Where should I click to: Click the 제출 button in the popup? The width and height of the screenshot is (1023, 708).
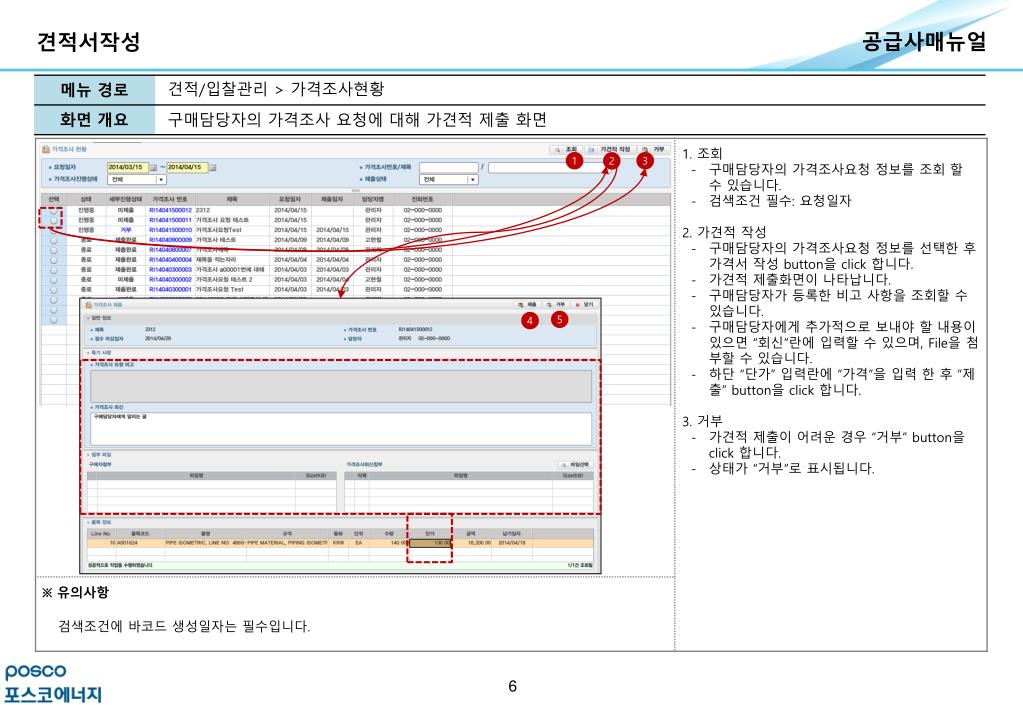pyautogui.click(x=527, y=305)
